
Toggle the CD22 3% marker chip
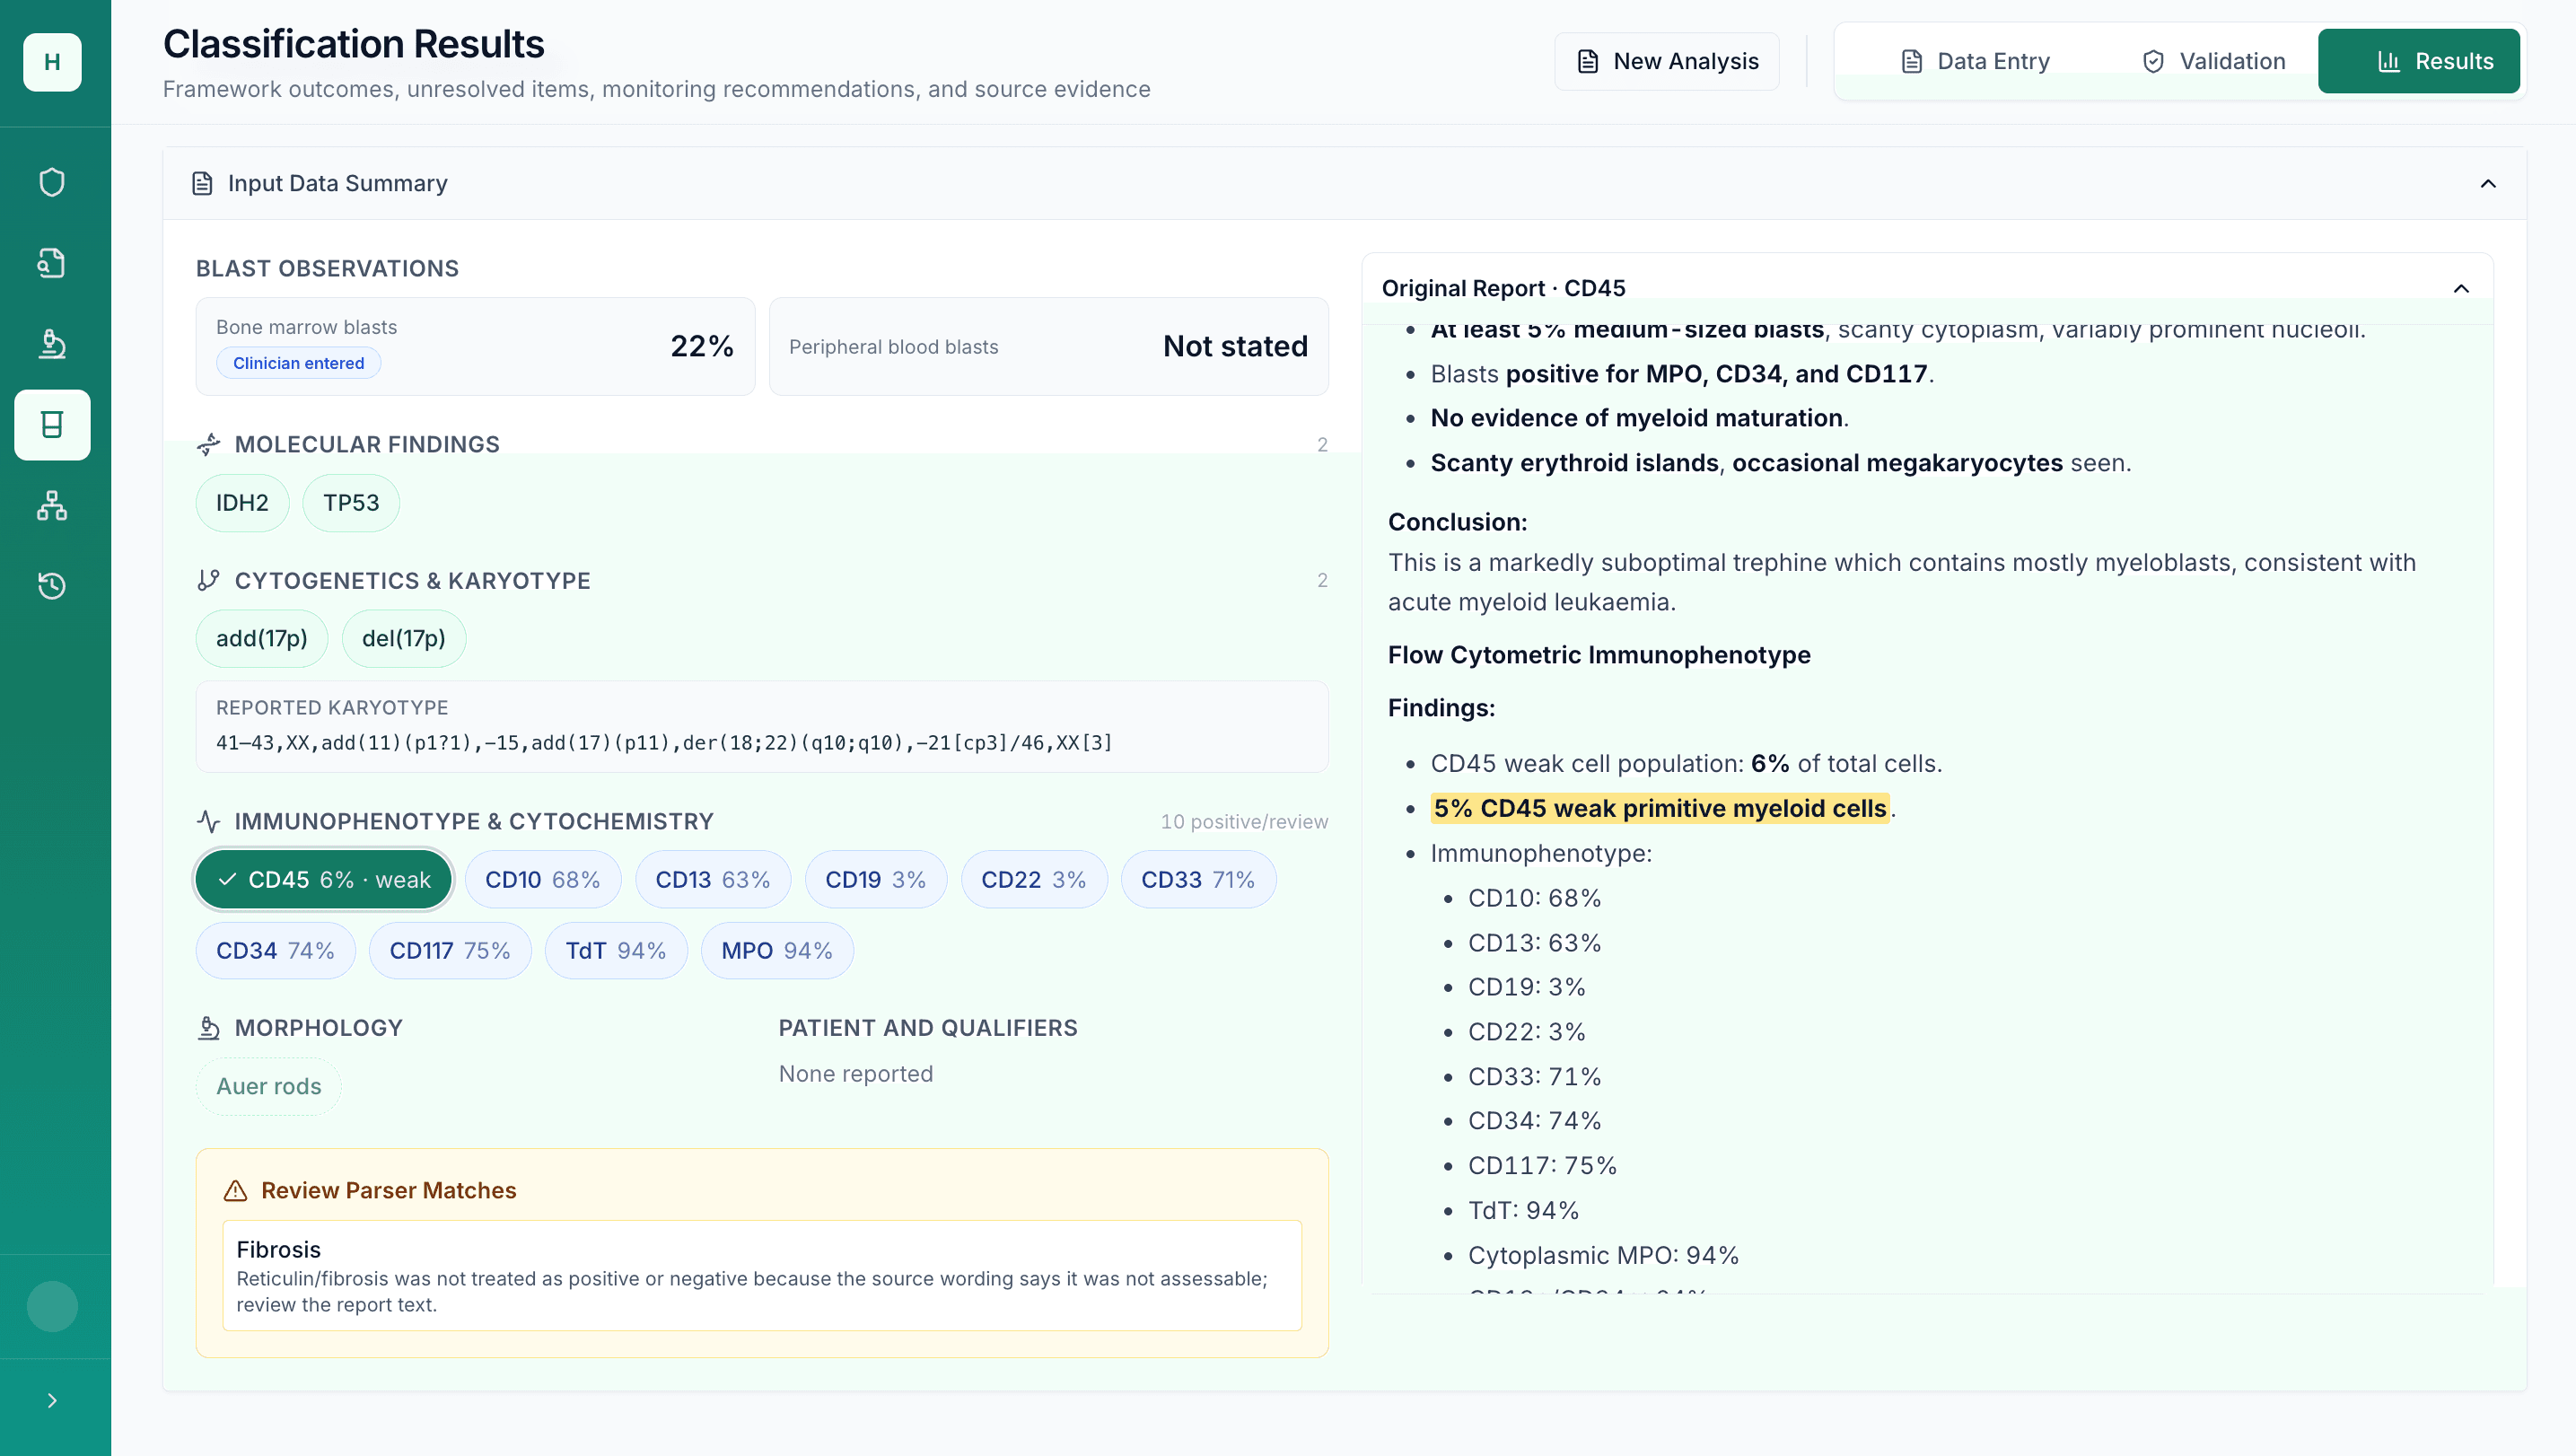tap(1034, 880)
